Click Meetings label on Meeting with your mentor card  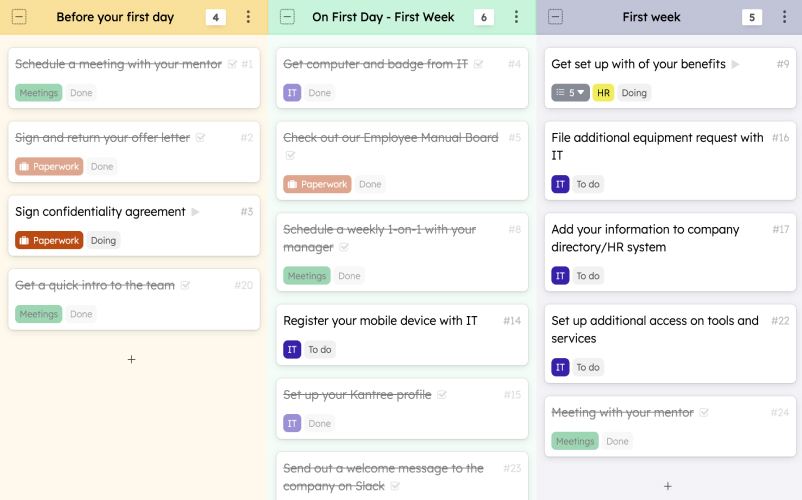575,441
